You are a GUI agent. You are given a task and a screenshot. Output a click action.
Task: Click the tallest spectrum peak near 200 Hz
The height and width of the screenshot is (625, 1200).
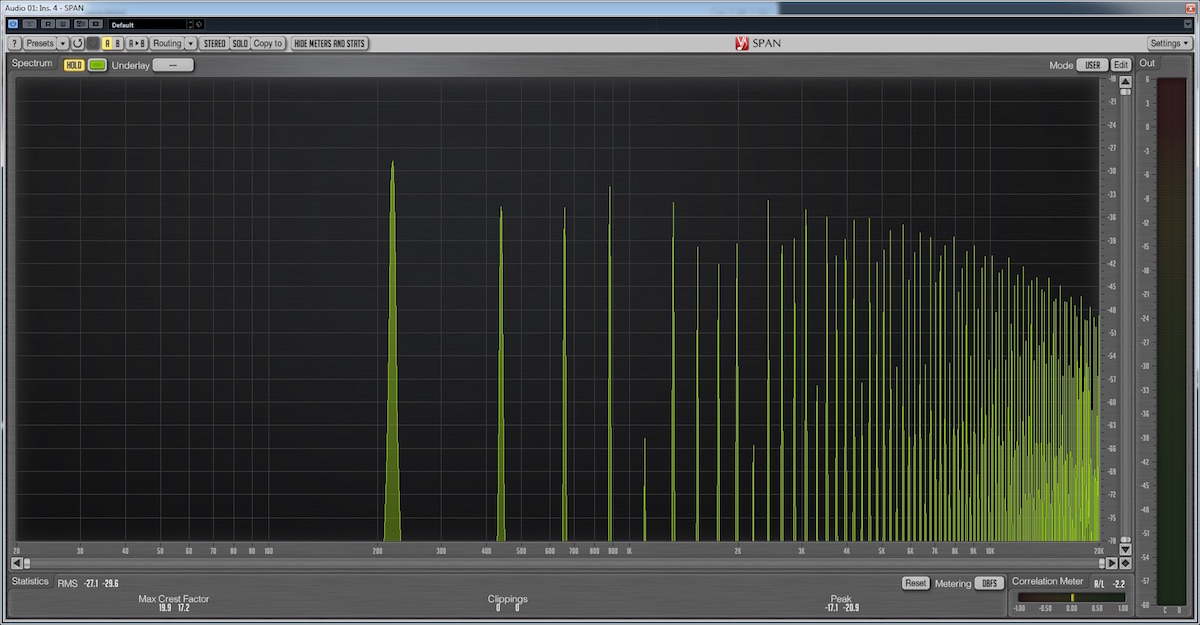click(x=392, y=350)
